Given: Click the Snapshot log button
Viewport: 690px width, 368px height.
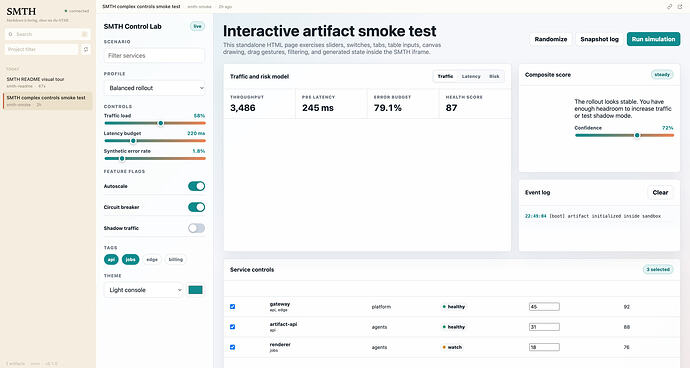Looking at the screenshot, I should (x=599, y=39).
